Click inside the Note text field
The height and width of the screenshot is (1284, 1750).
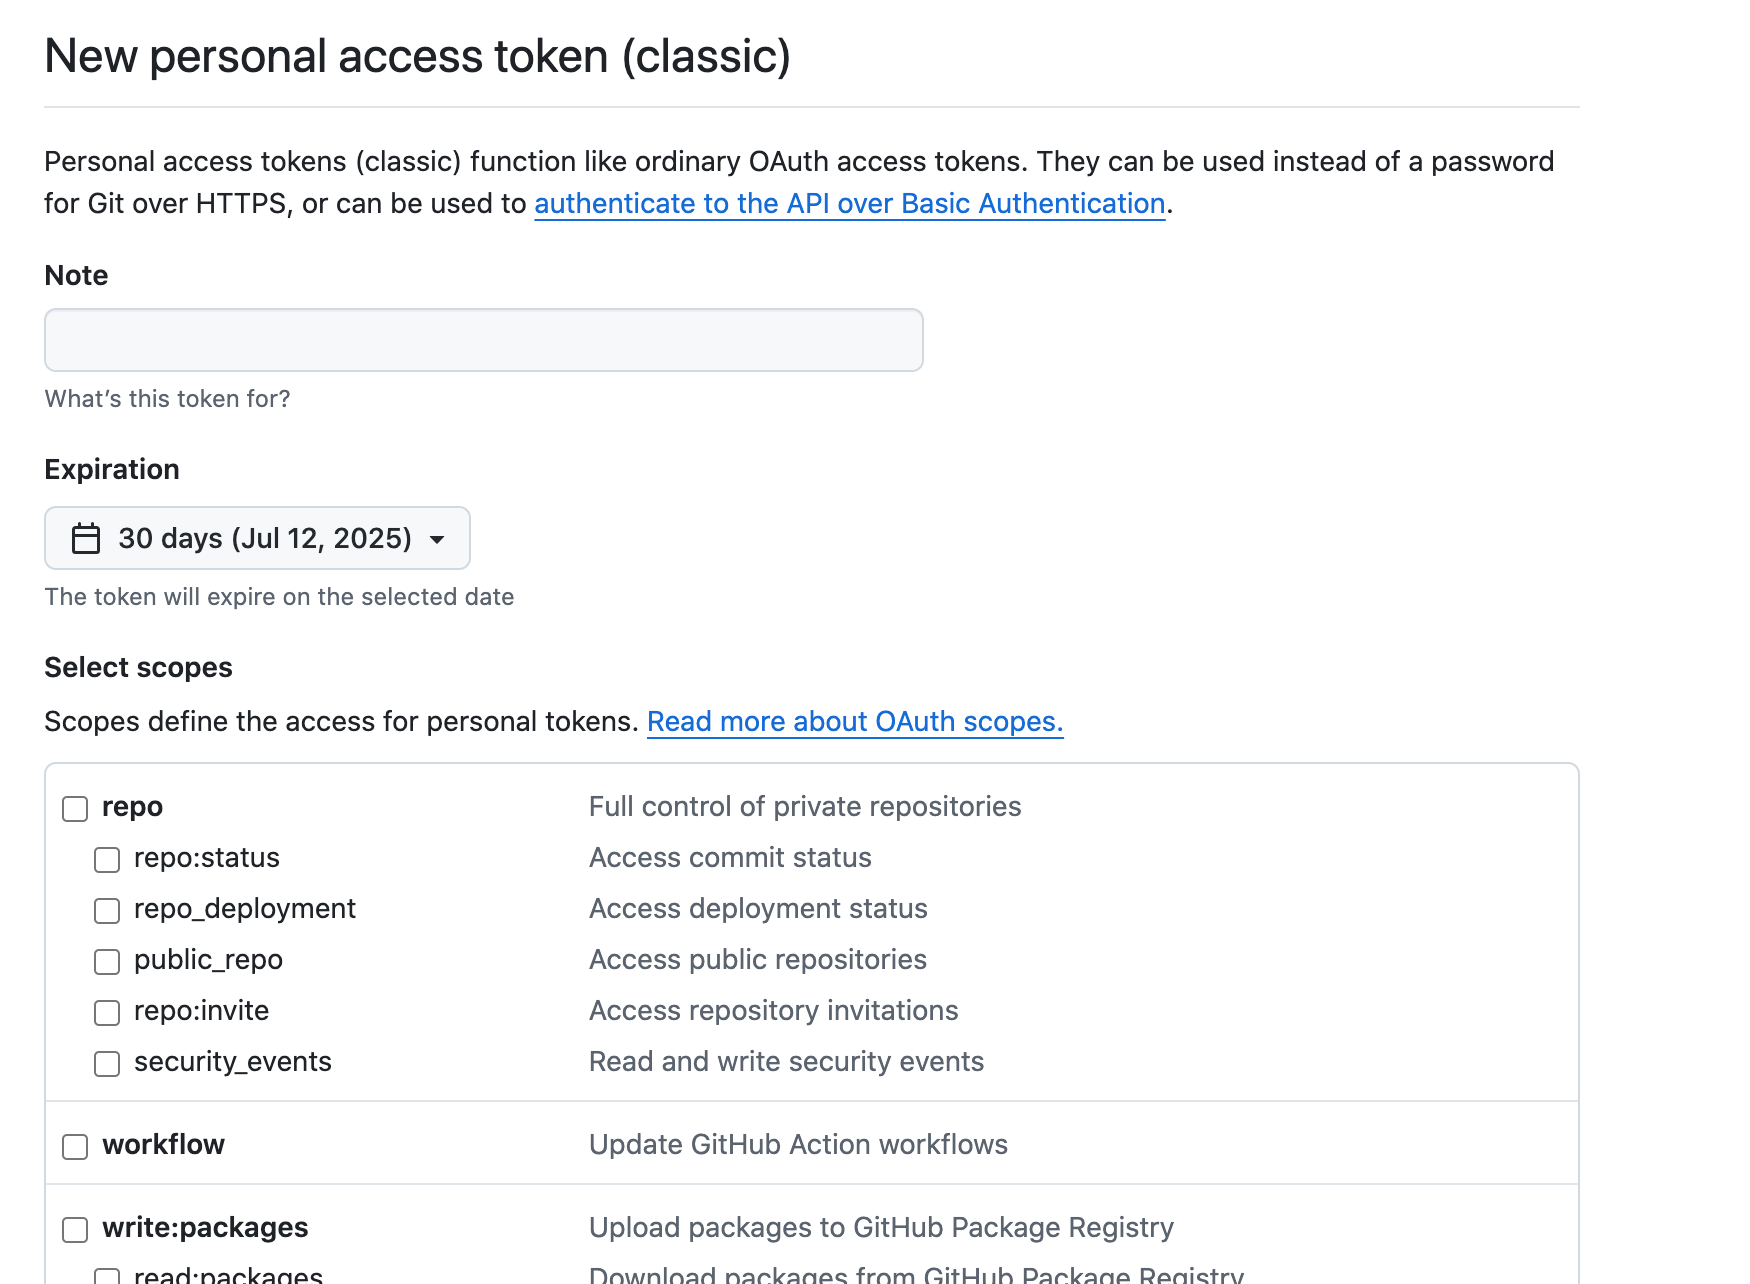[484, 340]
